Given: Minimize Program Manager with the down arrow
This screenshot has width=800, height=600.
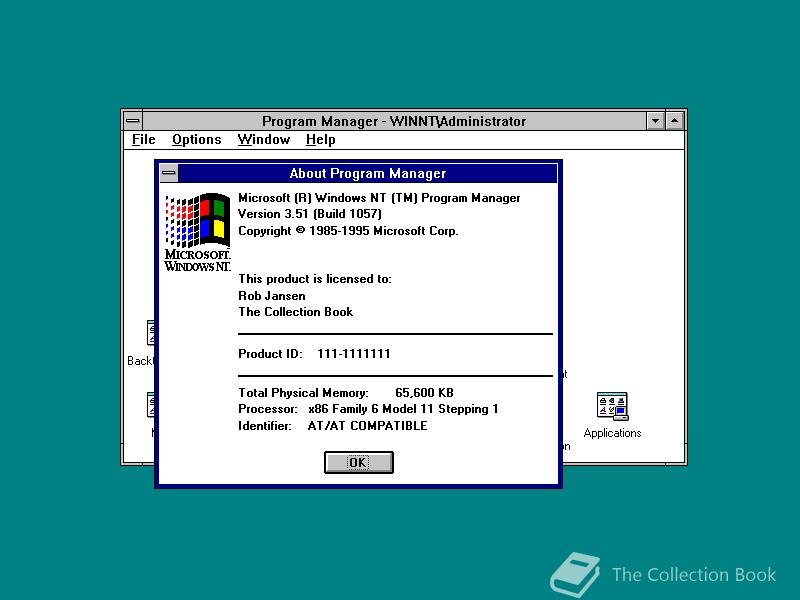Looking at the screenshot, I should (x=655, y=121).
